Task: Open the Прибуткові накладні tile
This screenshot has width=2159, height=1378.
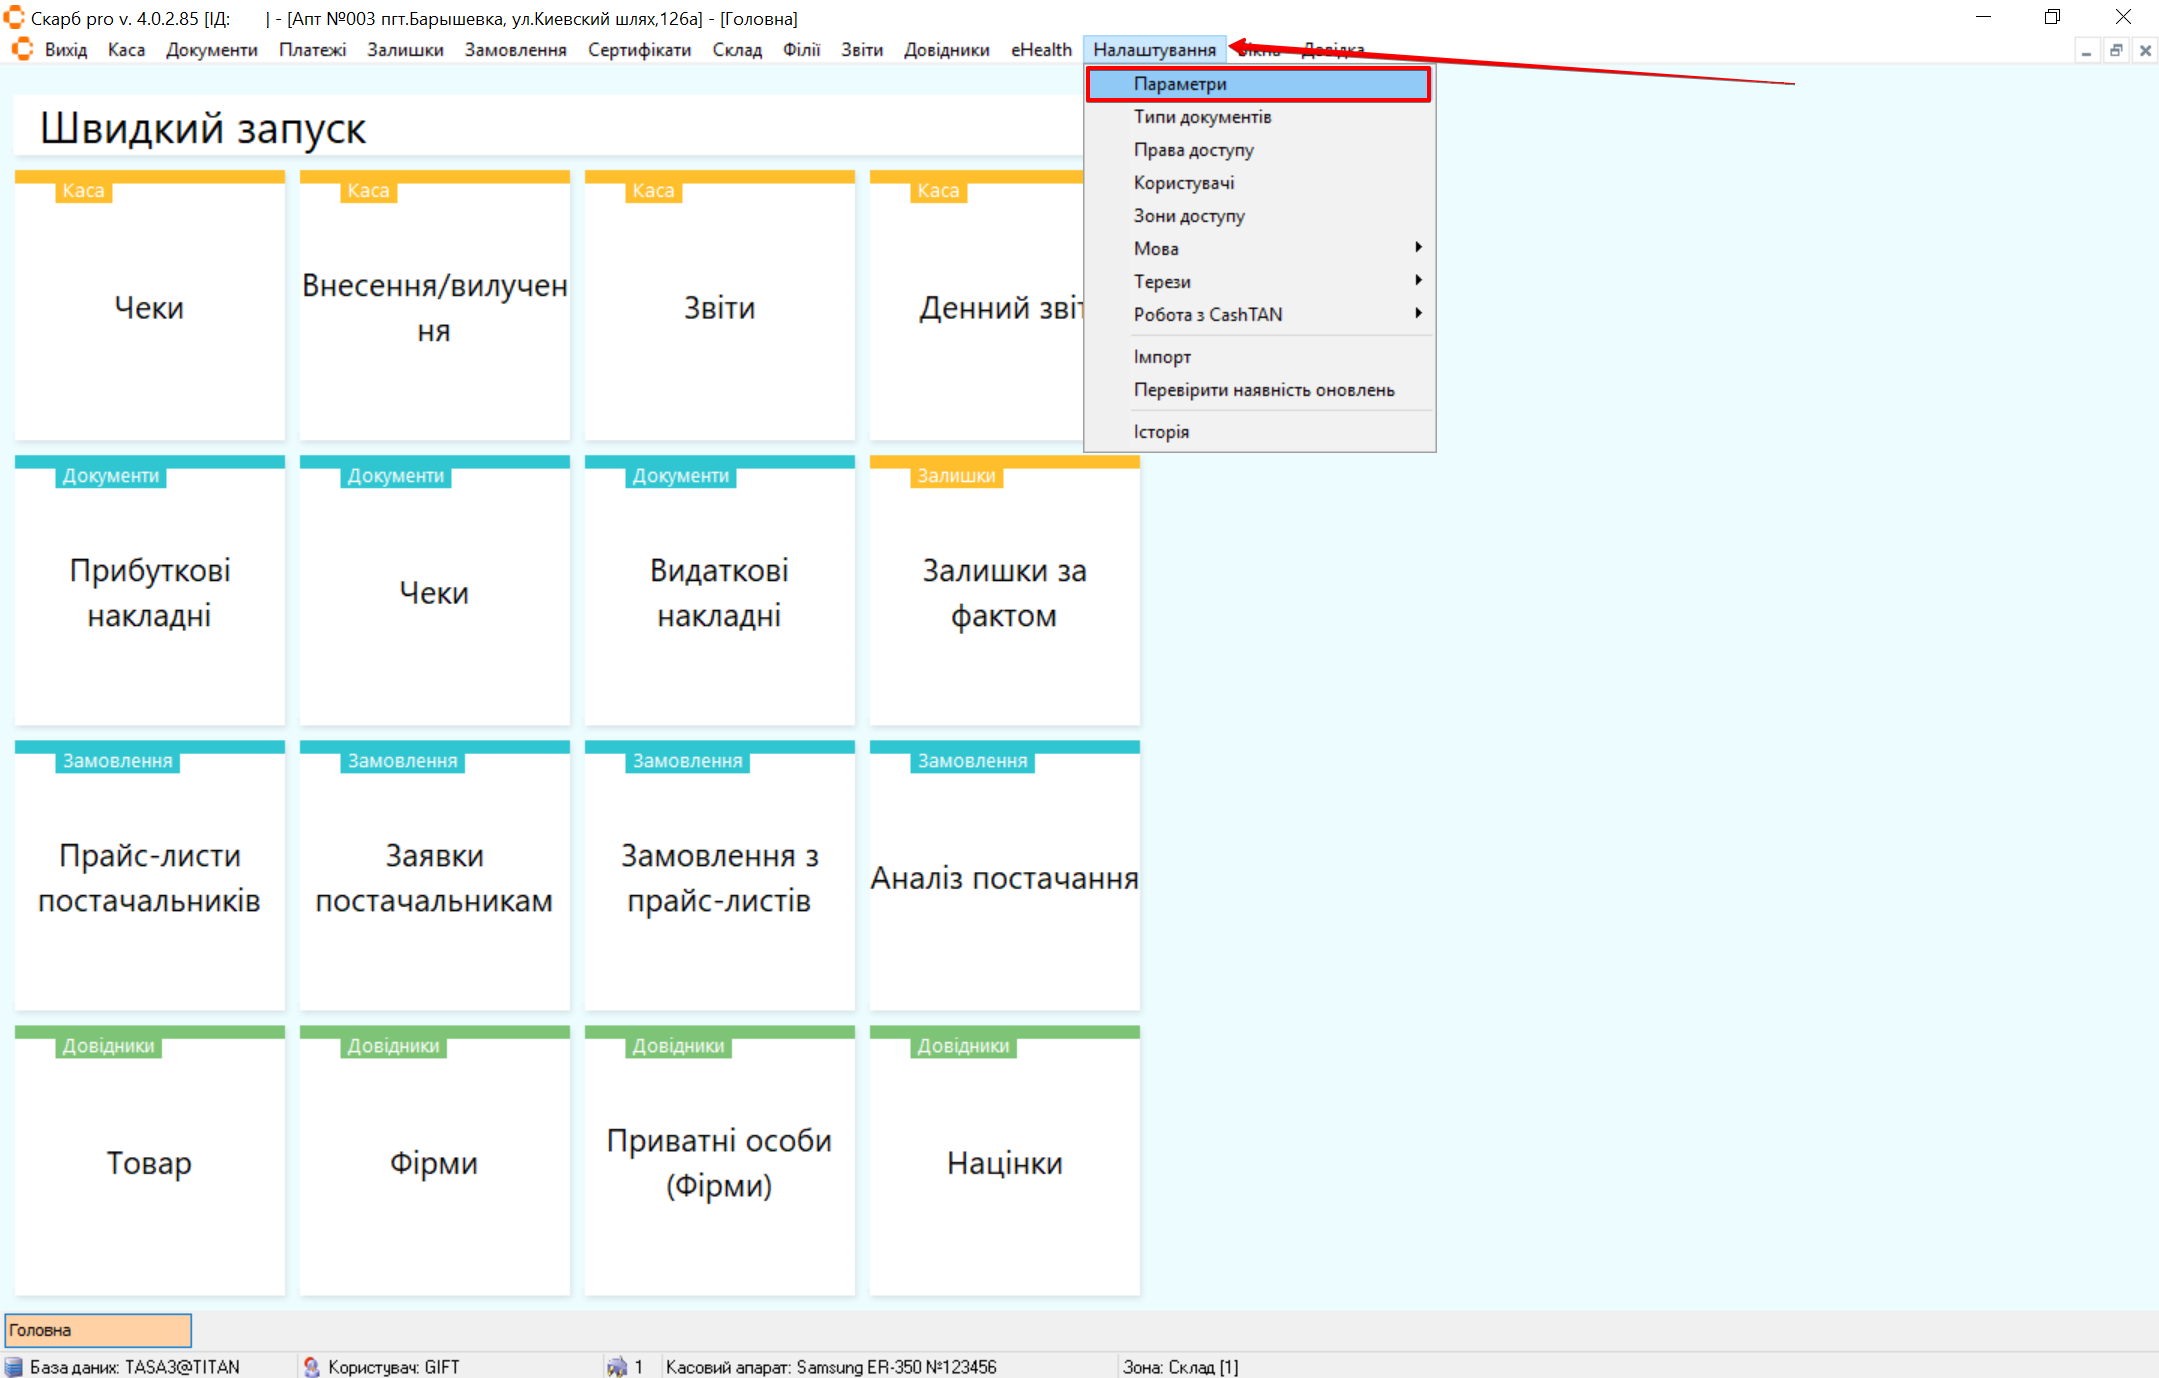Action: point(150,592)
